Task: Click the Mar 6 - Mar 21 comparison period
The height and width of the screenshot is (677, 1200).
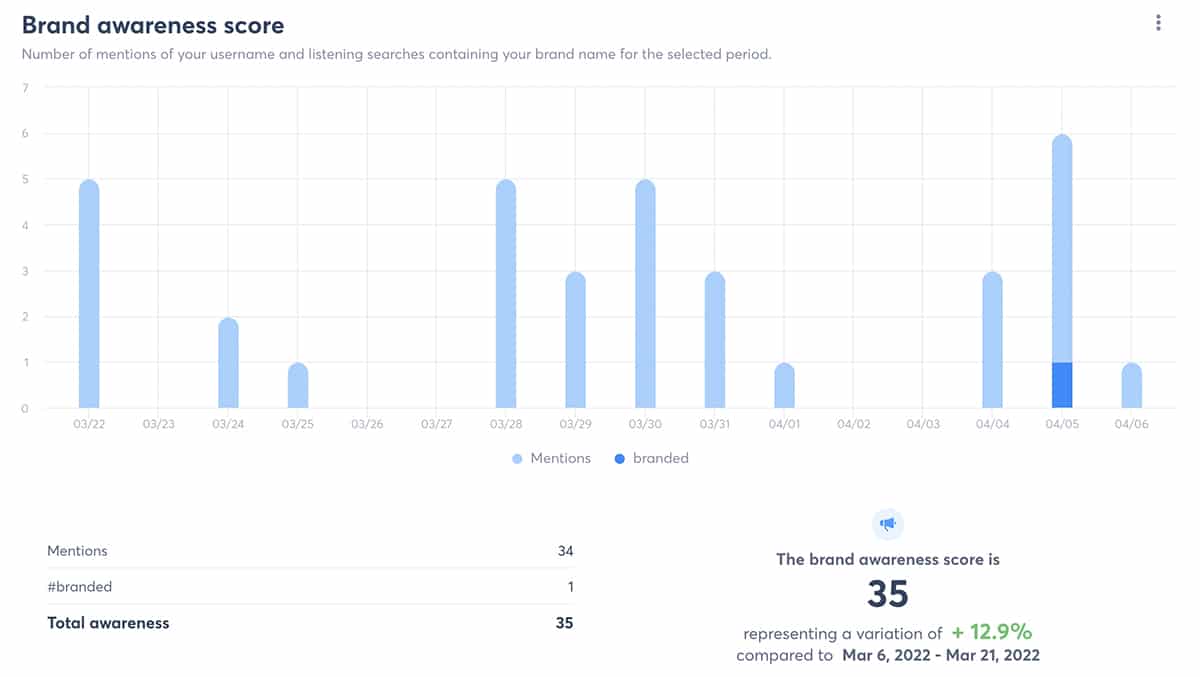Action: click(x=940, y=656)
